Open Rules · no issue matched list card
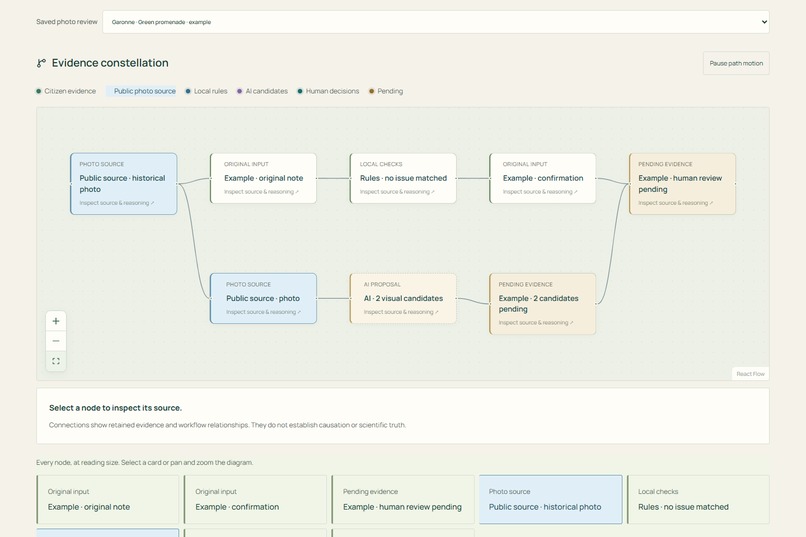Image resolution: width=806 pixels, height=537 pixels. 698,499
